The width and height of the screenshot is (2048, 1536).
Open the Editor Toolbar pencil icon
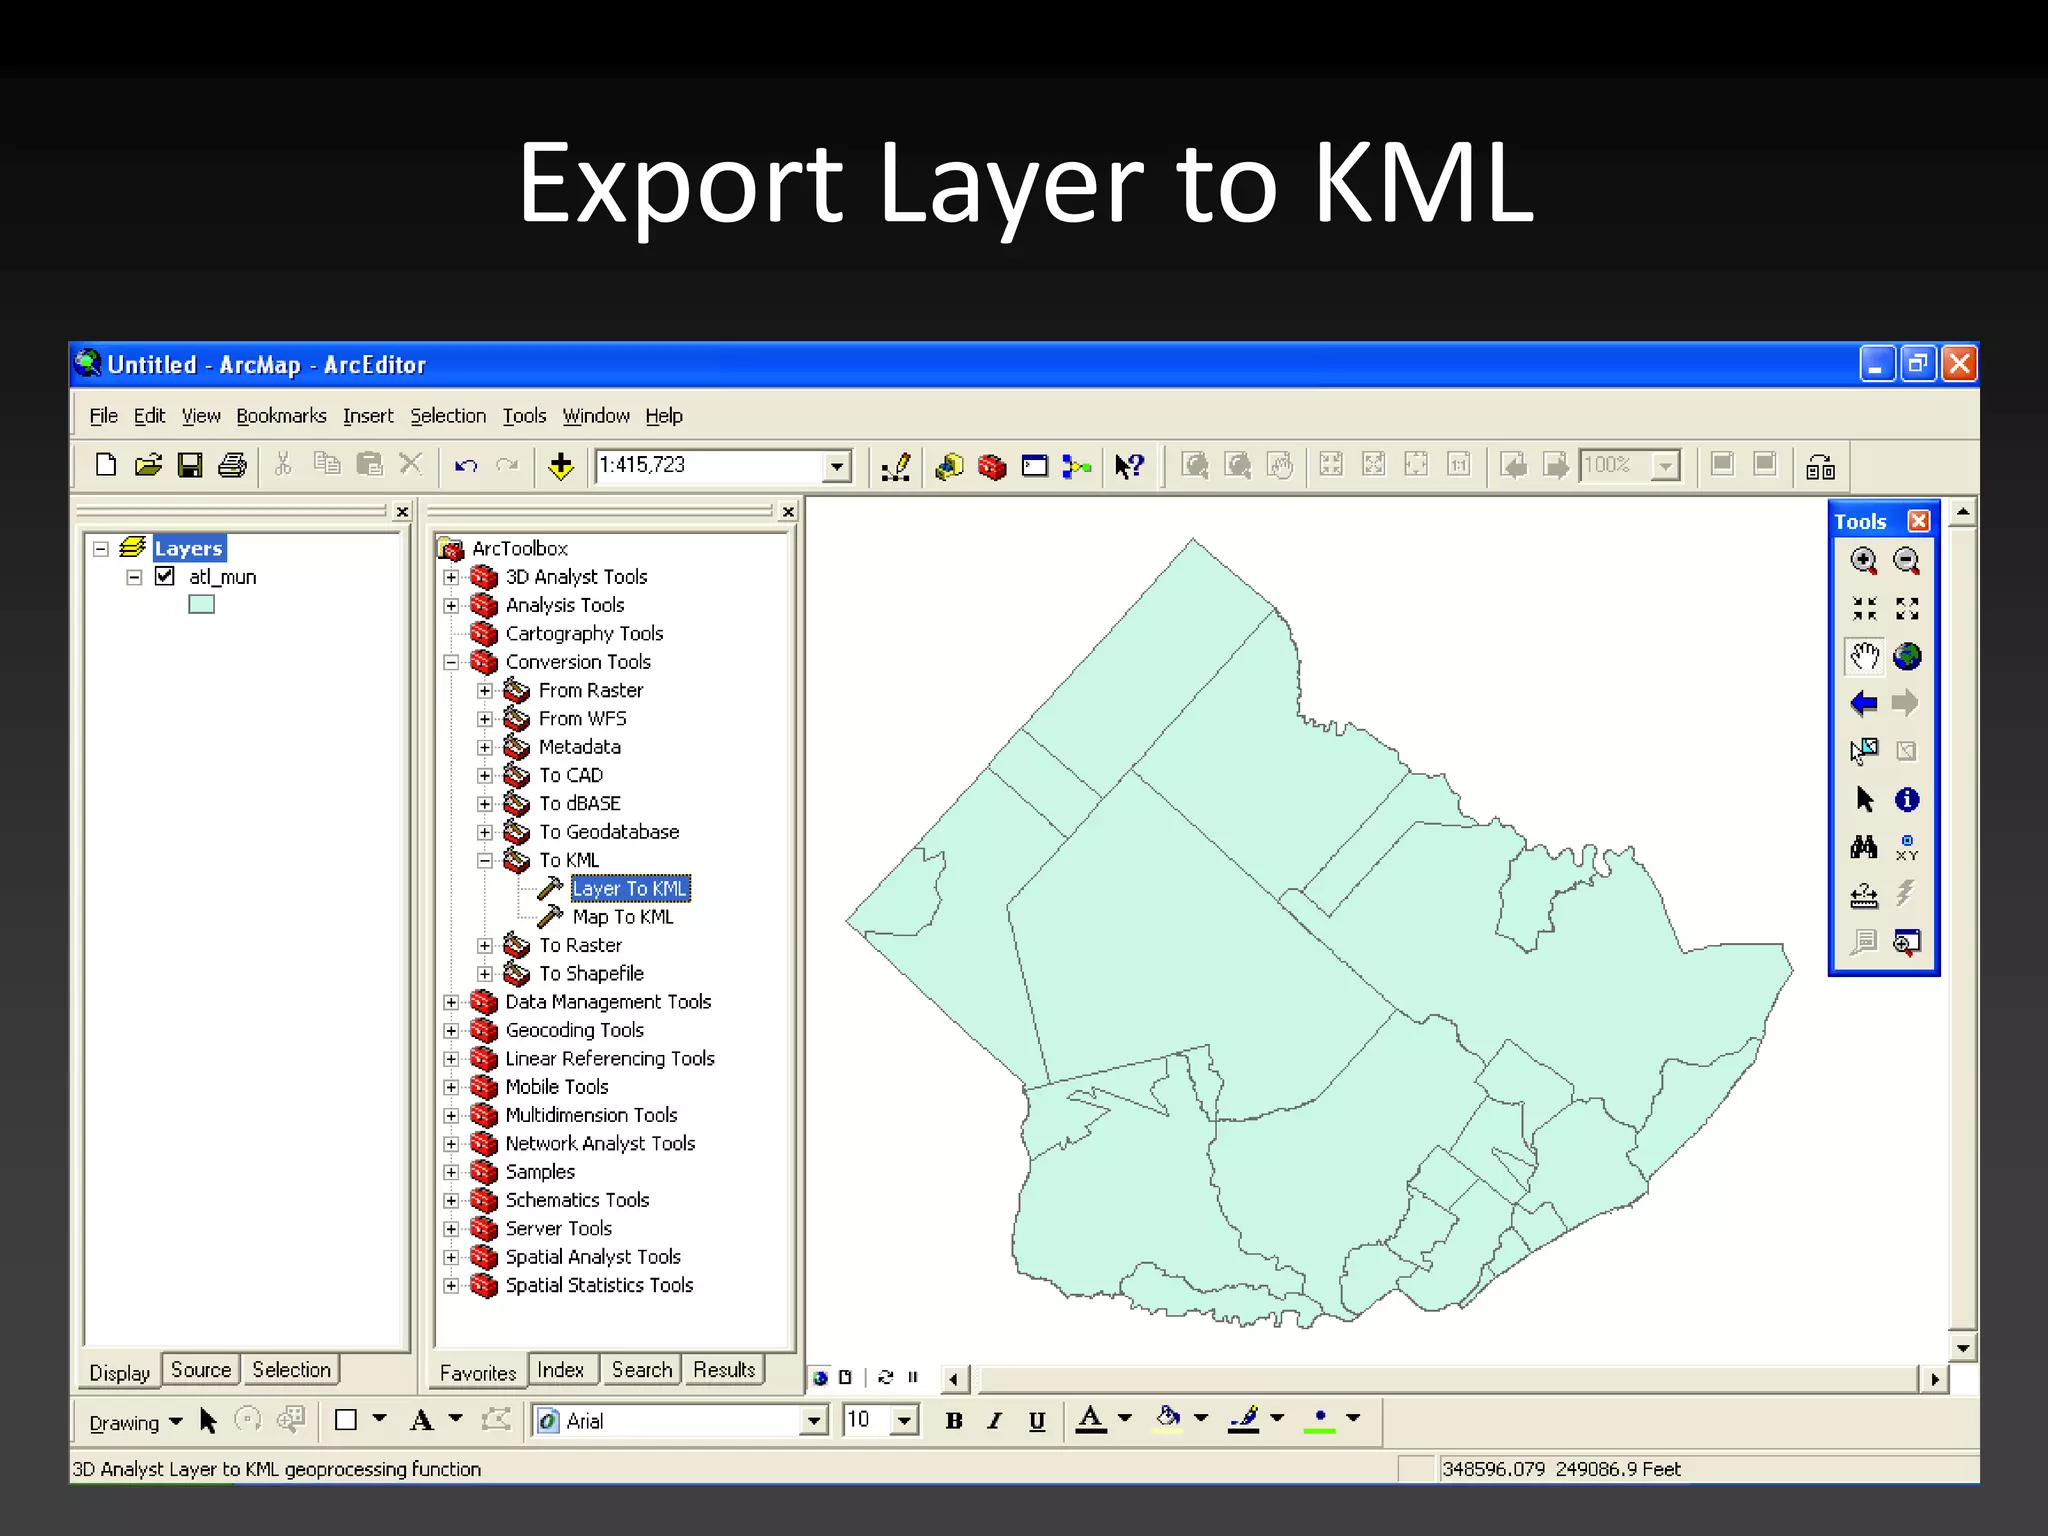pyautogui.click(x=896, y=466)
